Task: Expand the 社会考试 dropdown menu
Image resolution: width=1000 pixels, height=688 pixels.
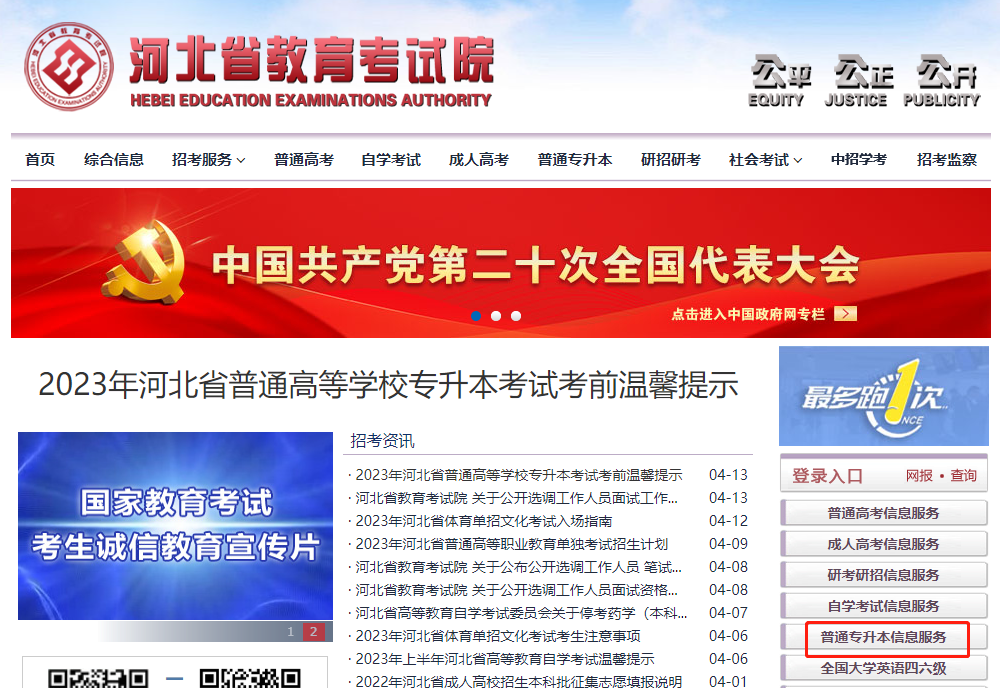Action: click(765, 159)
